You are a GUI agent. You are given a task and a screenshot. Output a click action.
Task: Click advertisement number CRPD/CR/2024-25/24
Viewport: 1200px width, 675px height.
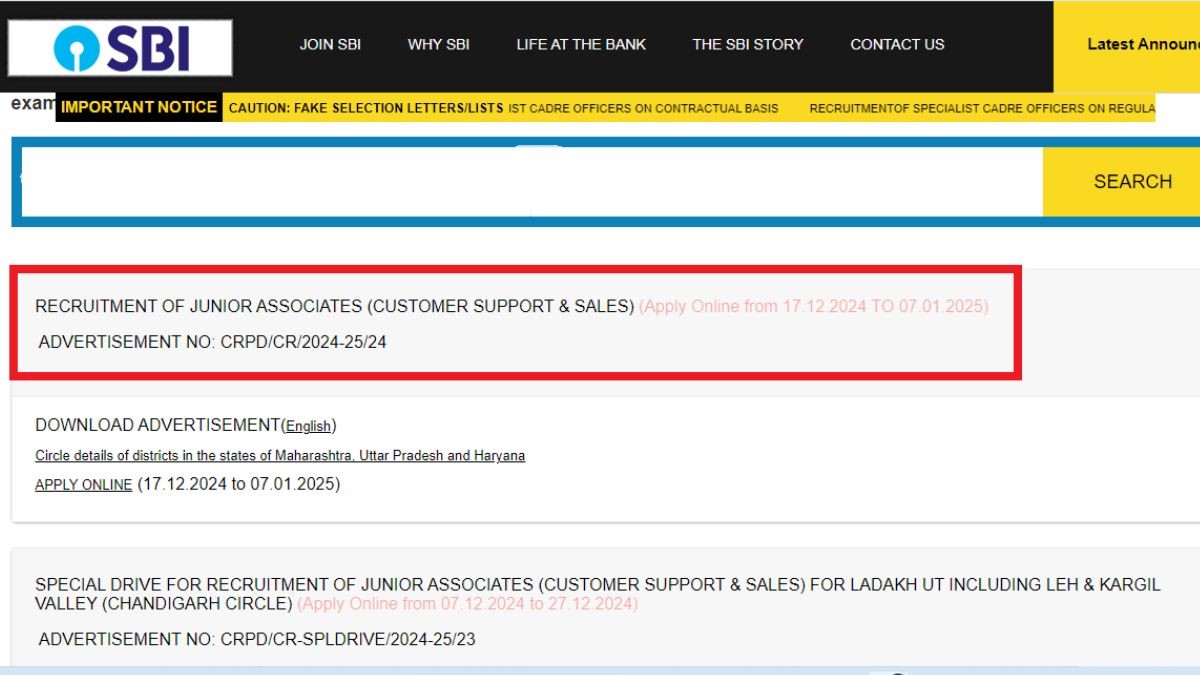[212, 342]
